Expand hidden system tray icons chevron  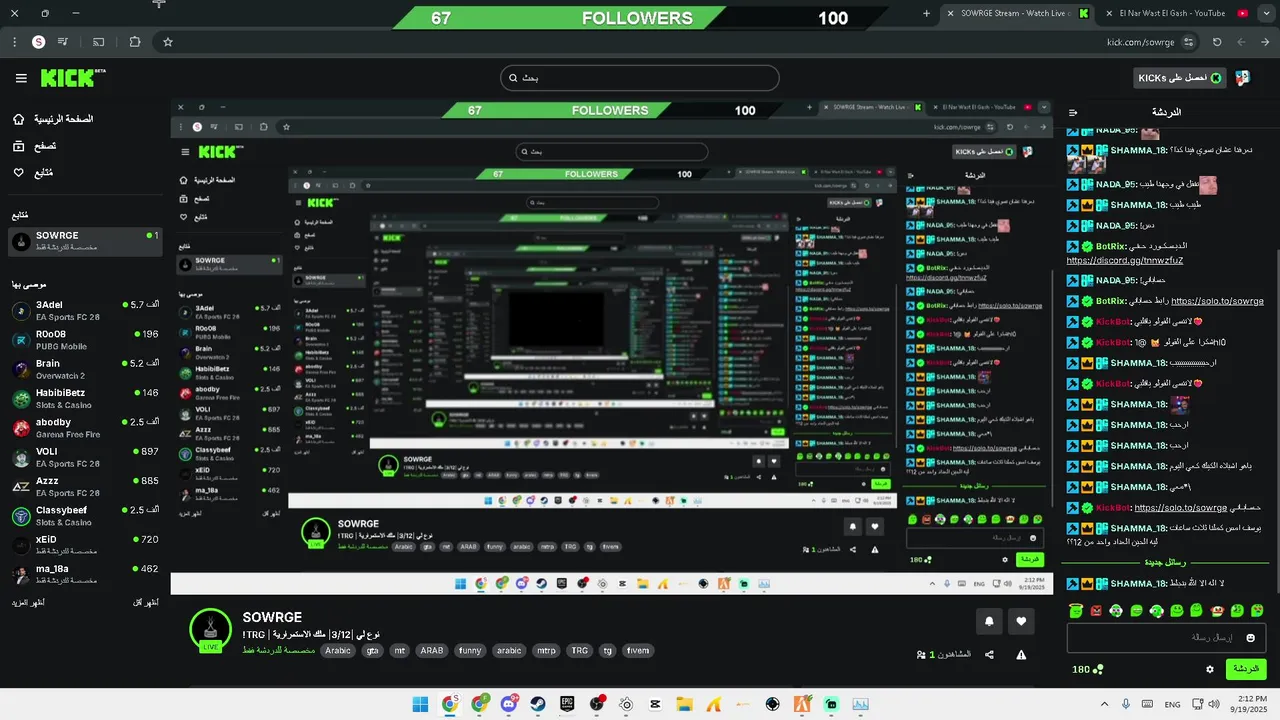click(x=1104, y=704)
